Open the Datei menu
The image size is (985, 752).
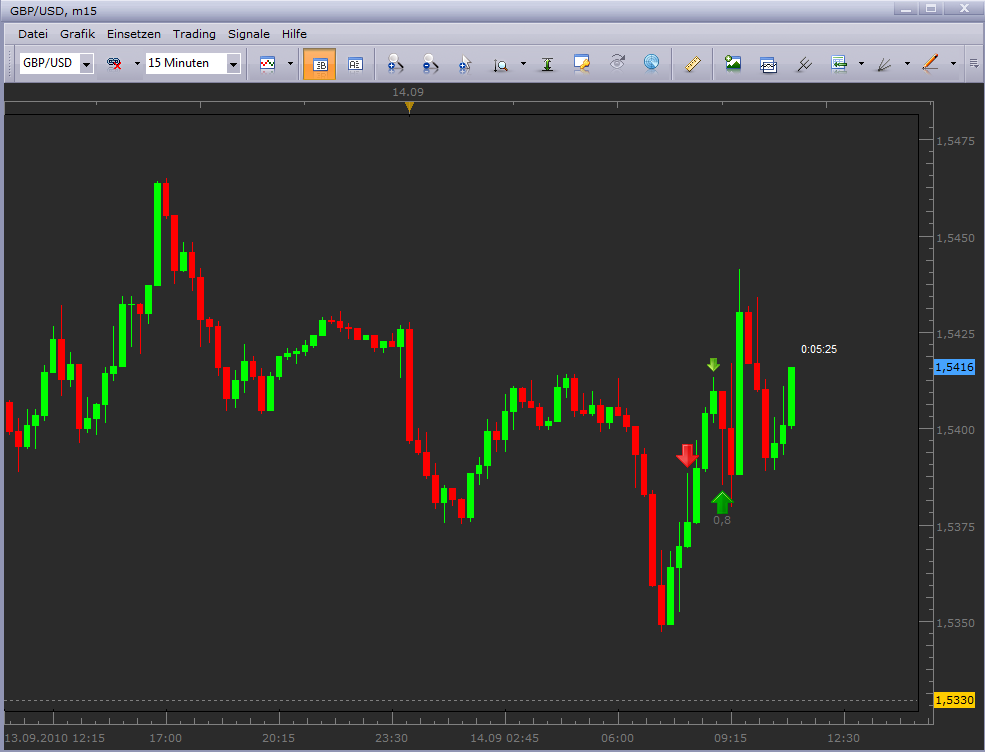[33, 34]
